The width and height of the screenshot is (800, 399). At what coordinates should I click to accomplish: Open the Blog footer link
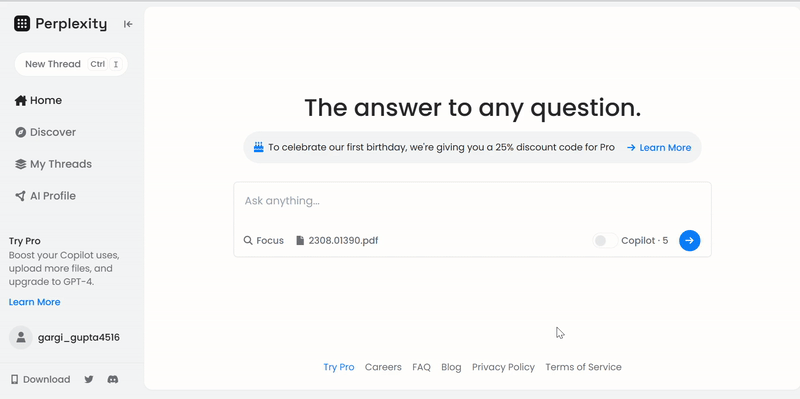452,367
